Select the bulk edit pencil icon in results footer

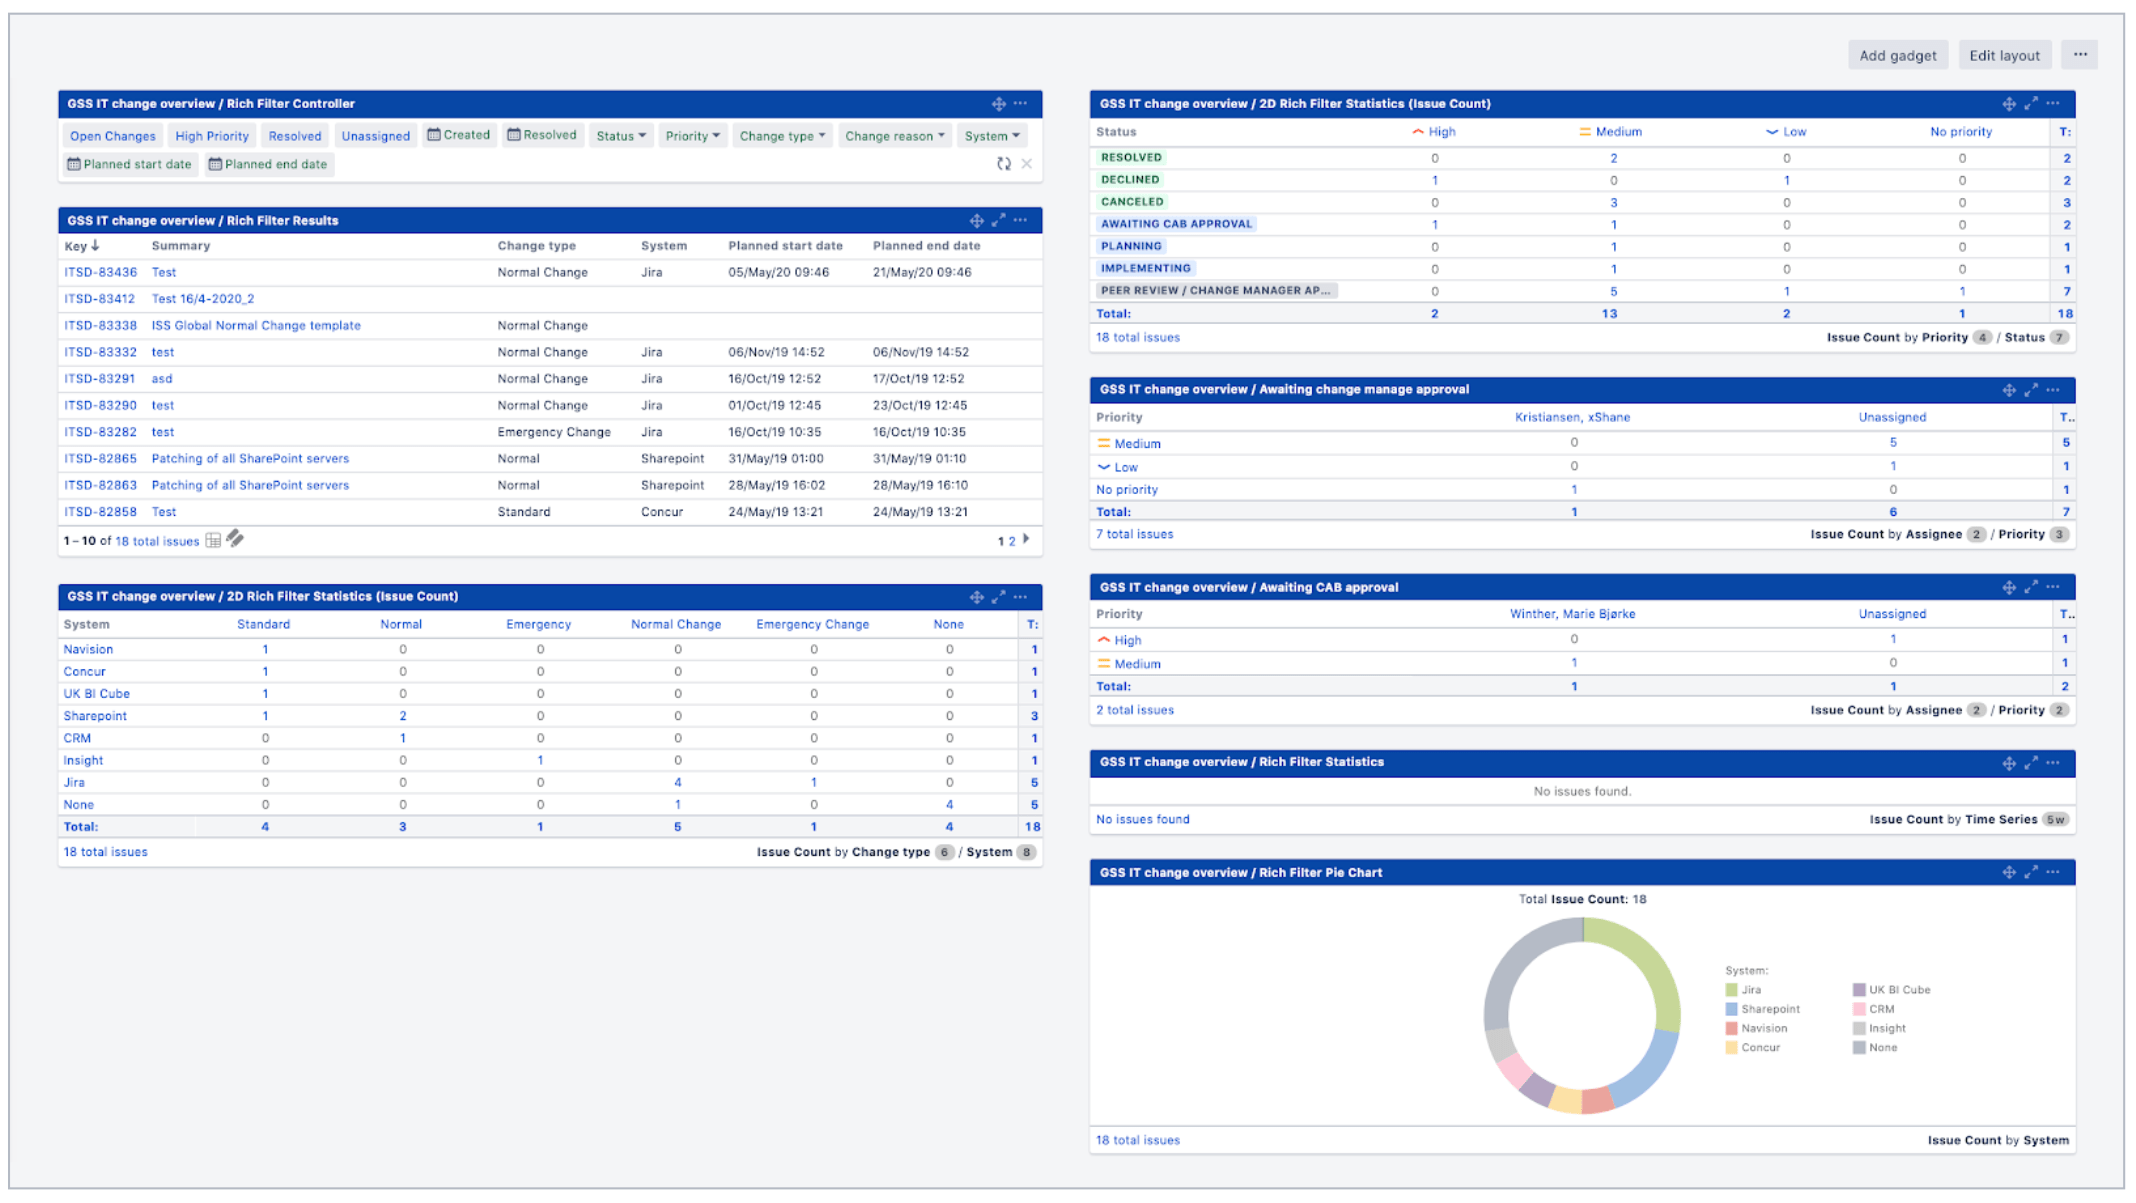point(235,540)
